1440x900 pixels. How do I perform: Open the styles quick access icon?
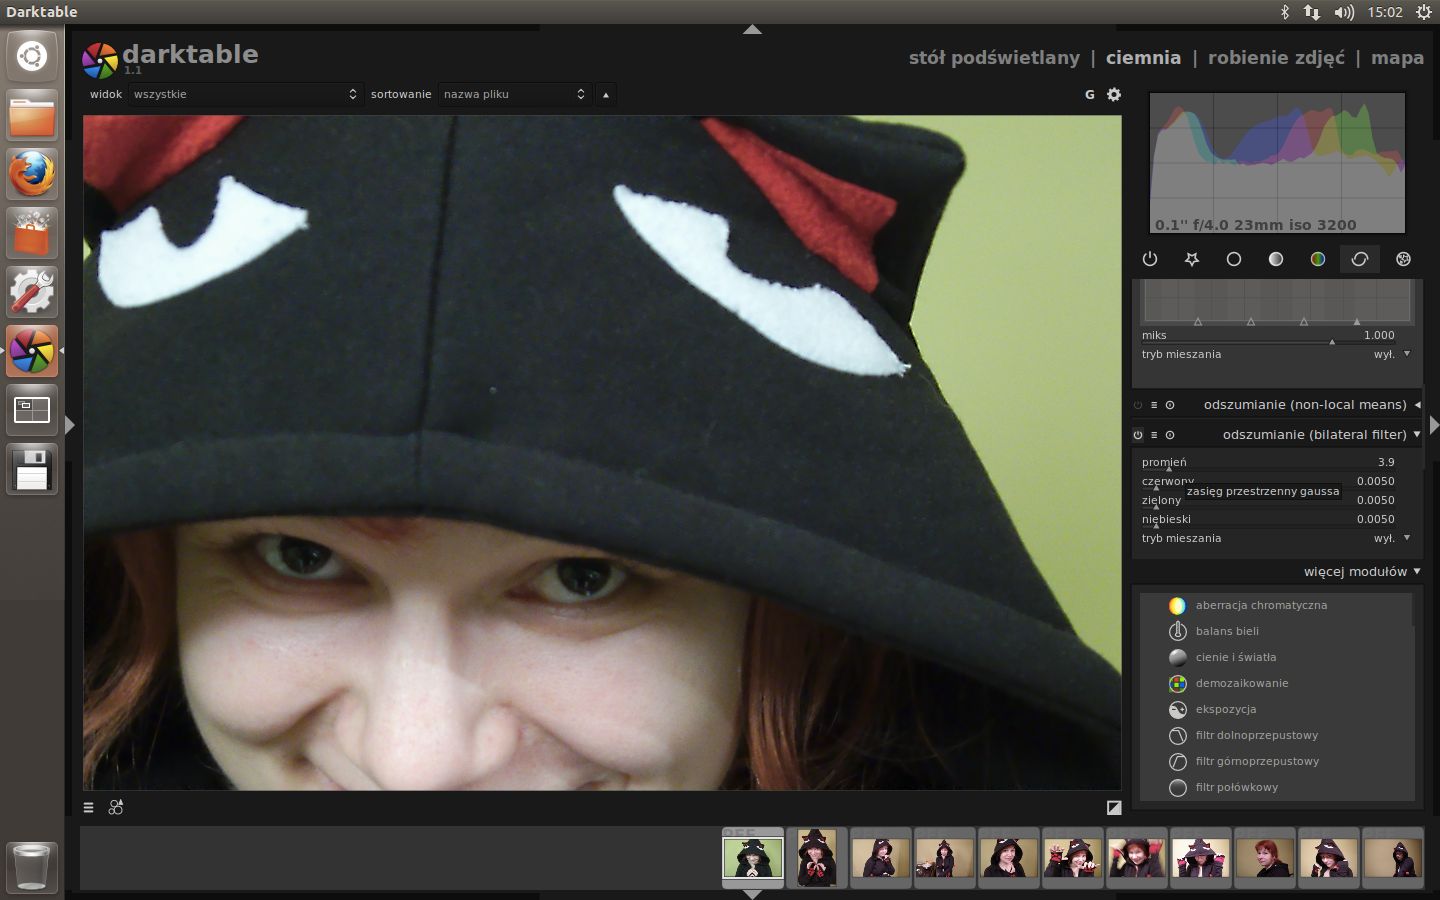116,808
